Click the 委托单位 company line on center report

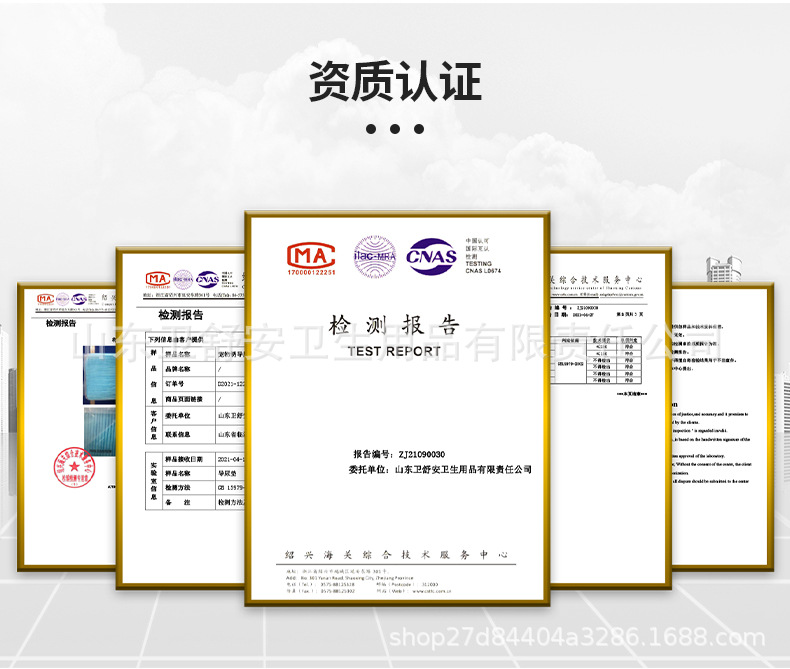(440, 470)
